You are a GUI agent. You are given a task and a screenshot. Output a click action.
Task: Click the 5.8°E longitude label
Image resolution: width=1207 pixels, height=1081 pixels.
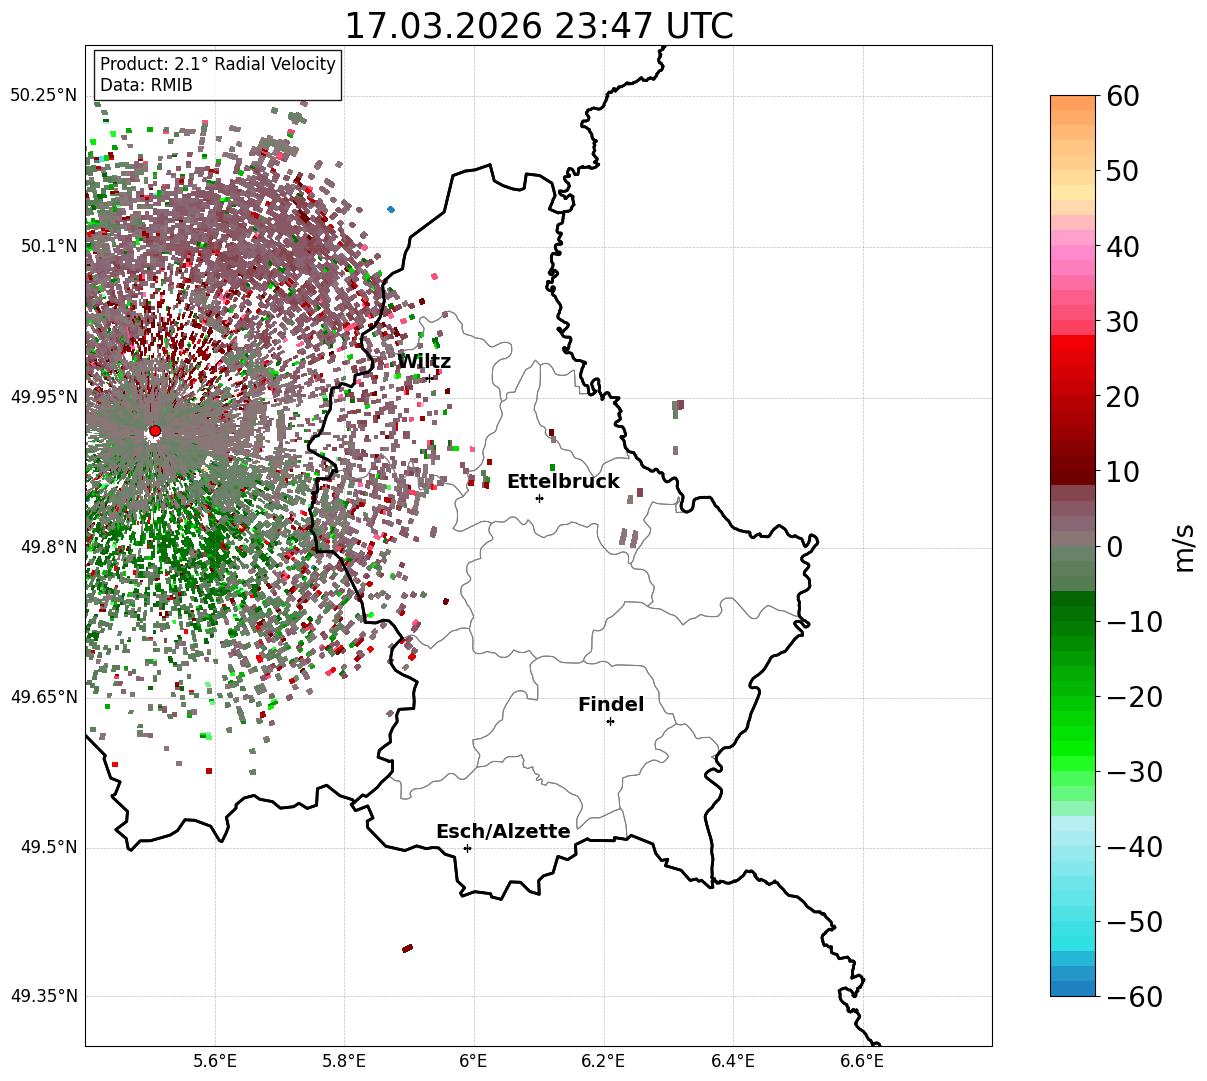tap(345, 1061)
